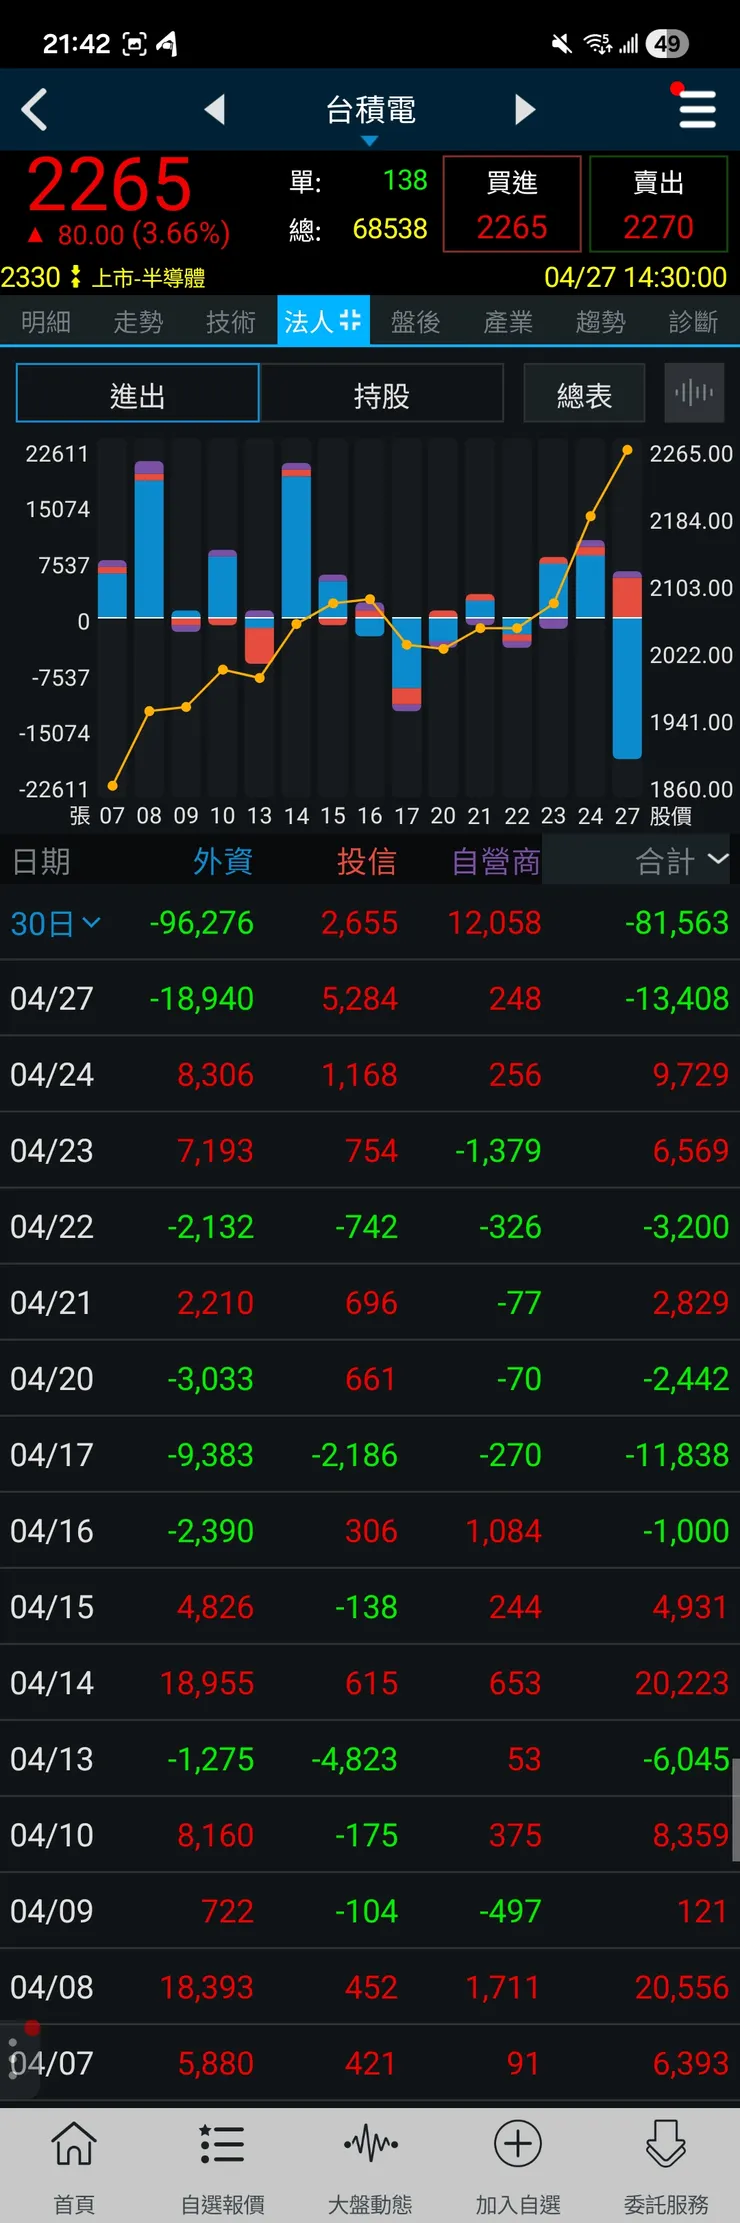This screenshot has height=2223, width=740.
Task: Switch to previous stock with left triangle
Action: (x=215, y=109)
